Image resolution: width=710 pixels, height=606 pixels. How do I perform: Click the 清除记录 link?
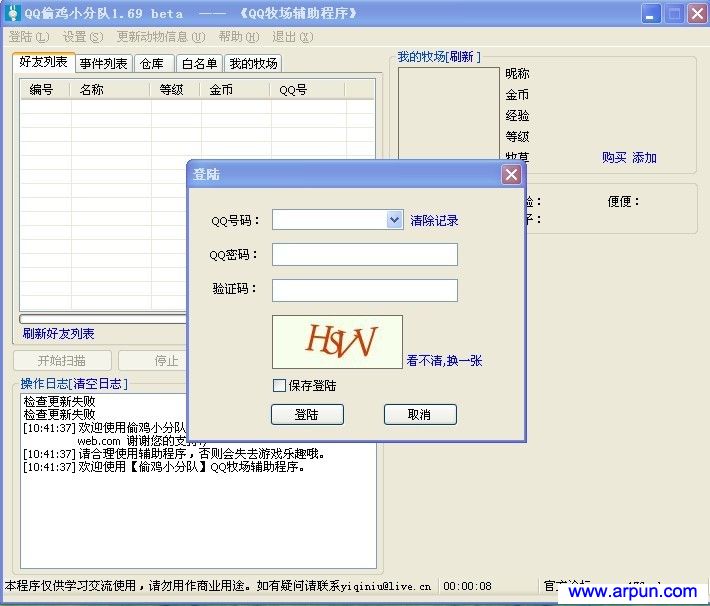point(434,221)
